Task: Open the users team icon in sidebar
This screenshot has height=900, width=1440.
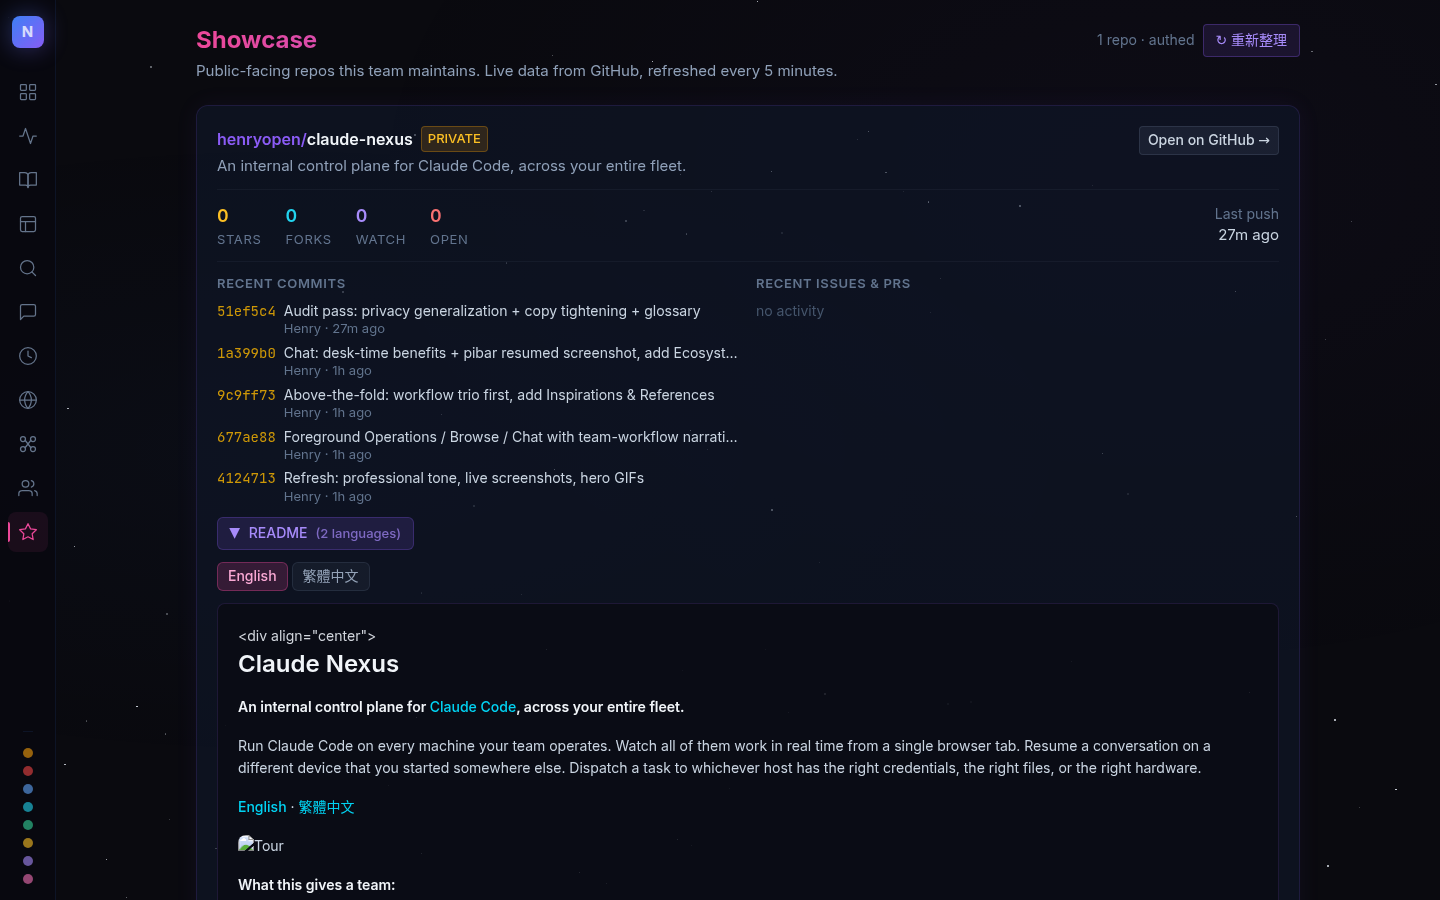Action: point(28,488)
